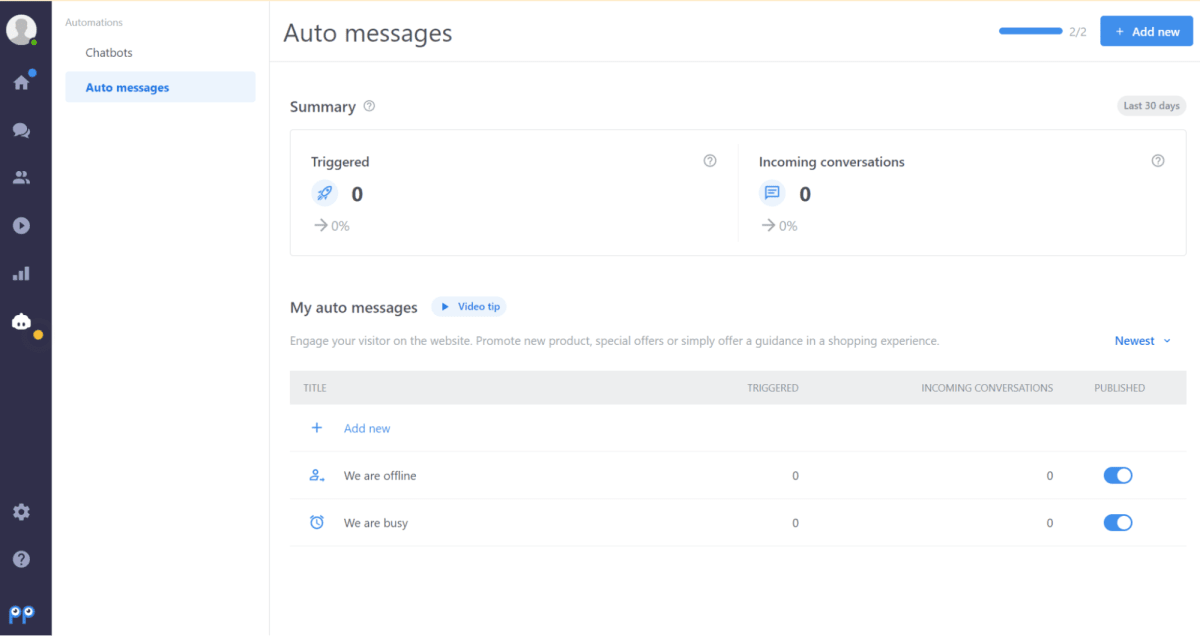The height and width of the screenshot is (636, 1200).
Task: Open the We are offline message
Action: click(380, 476)
